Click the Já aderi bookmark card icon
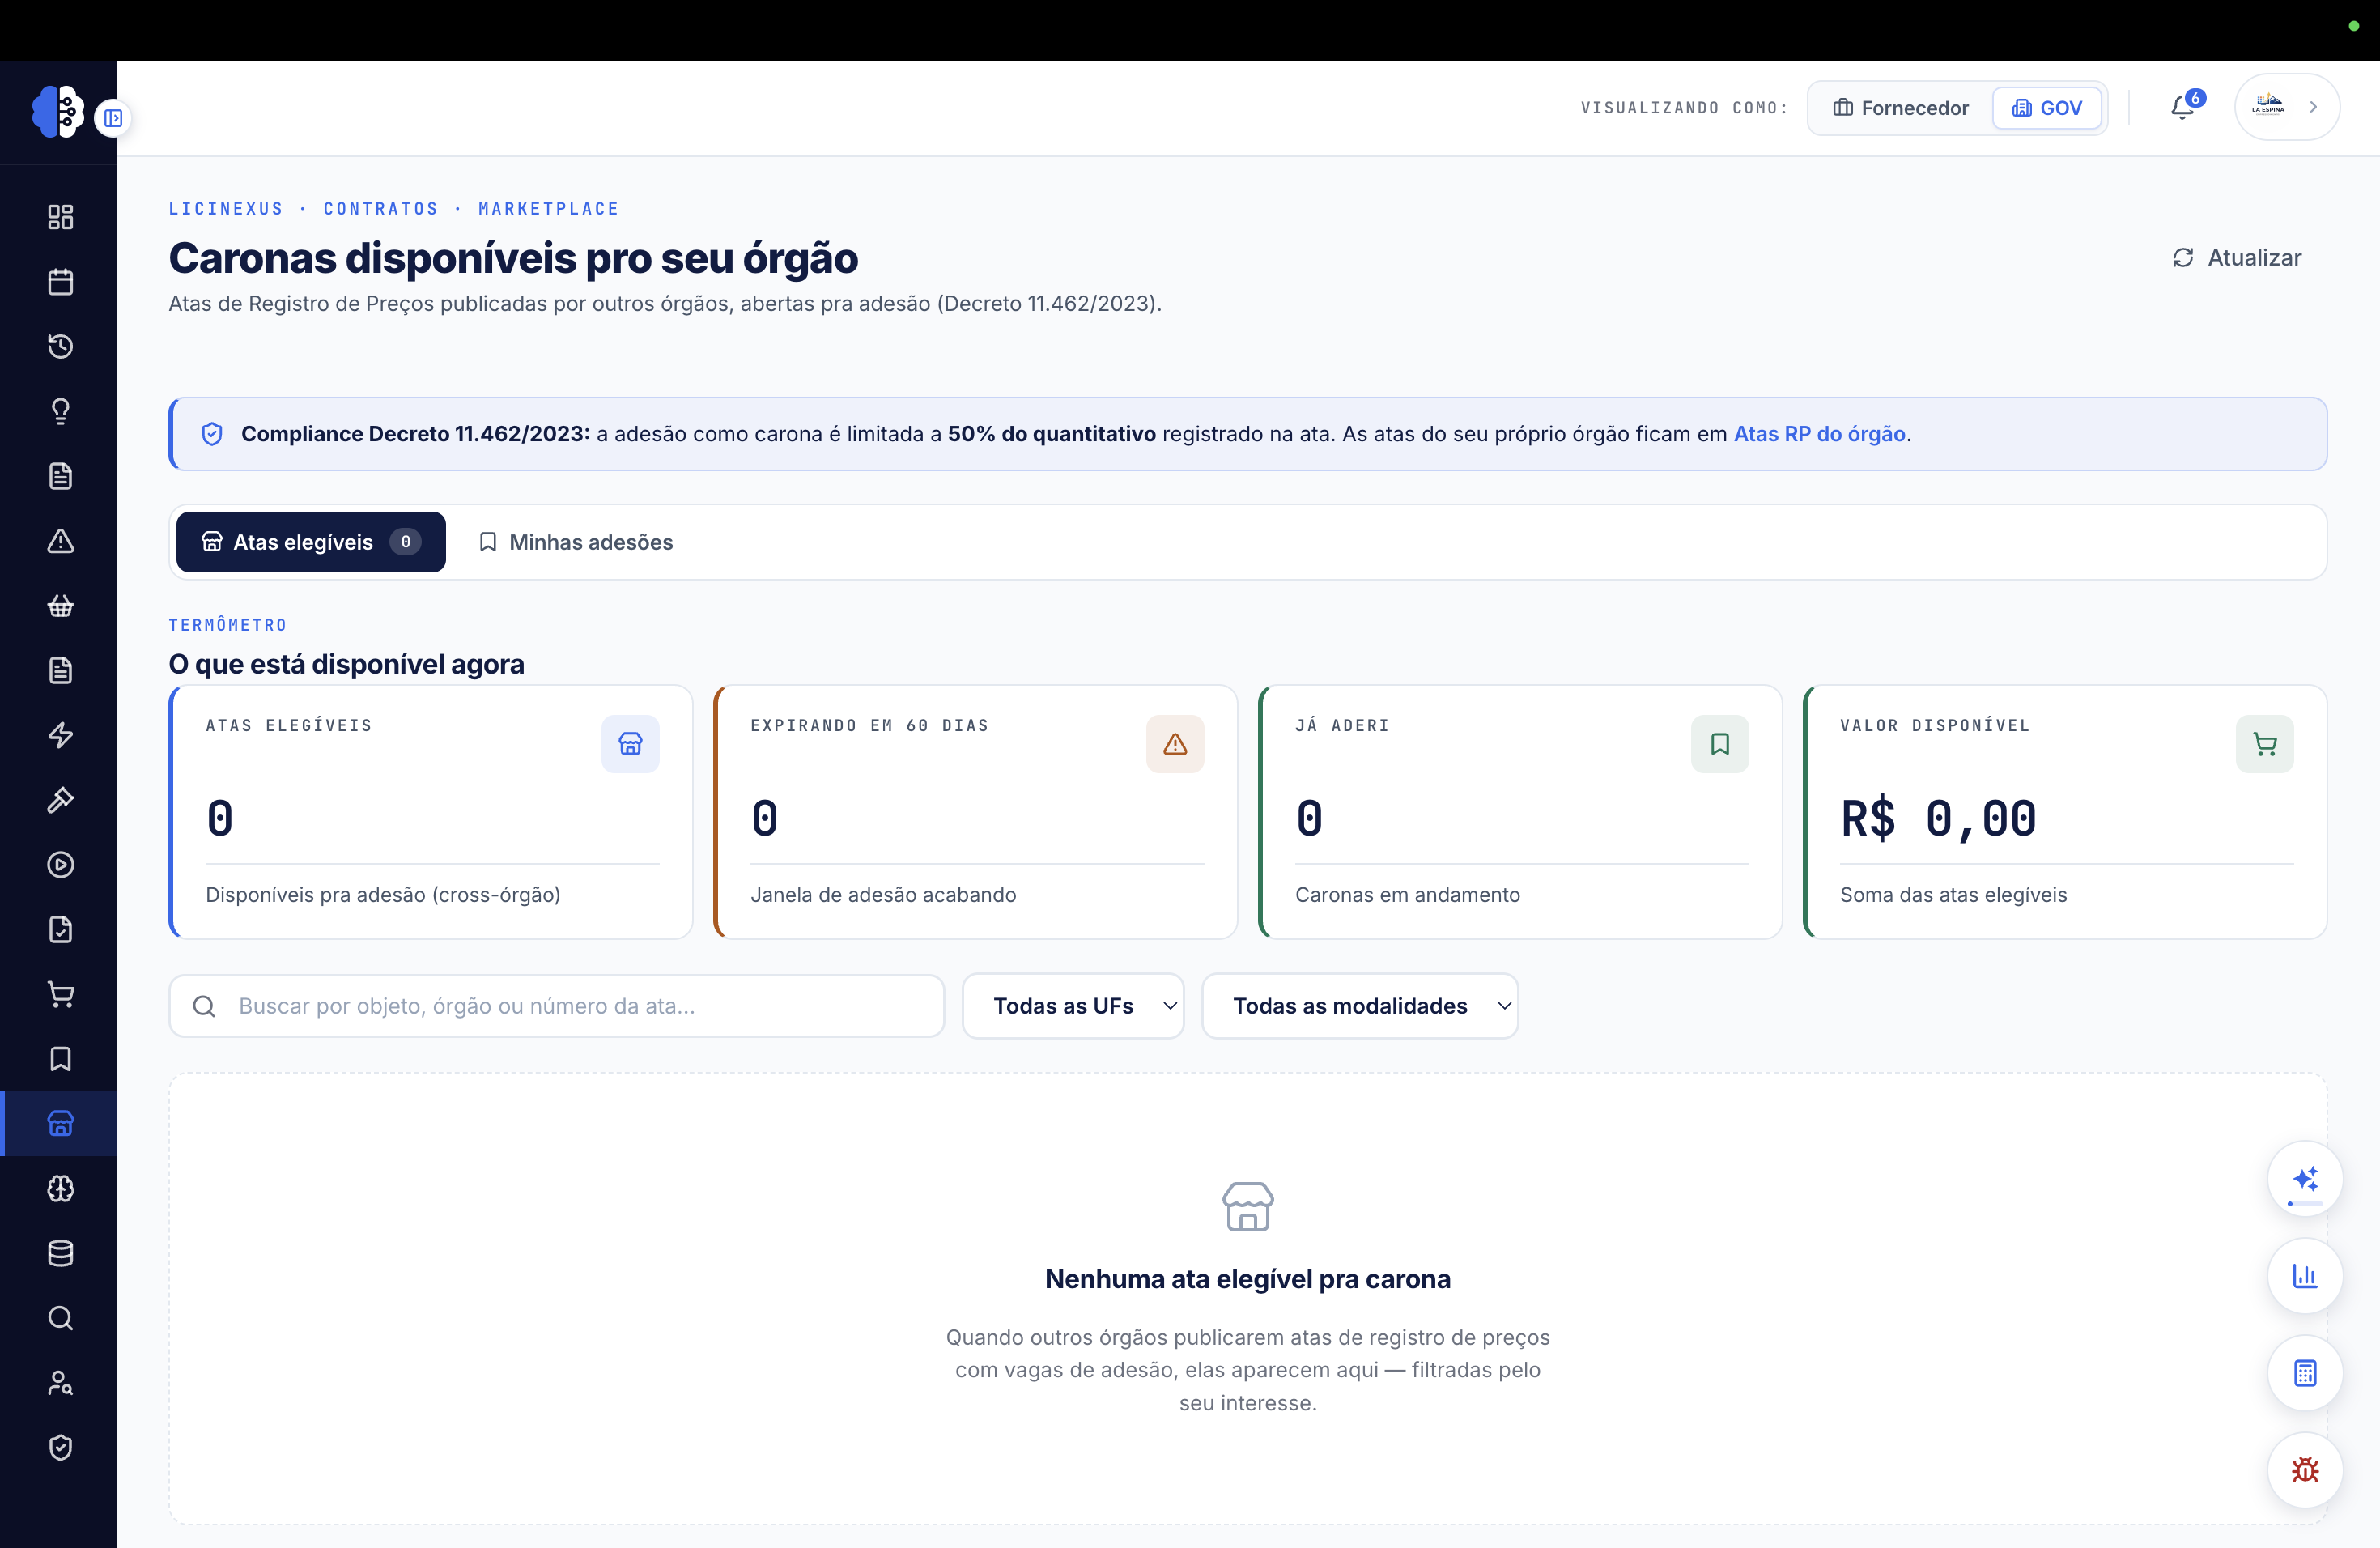Screen dimensions: 2380x1548 coord(1720,744)
